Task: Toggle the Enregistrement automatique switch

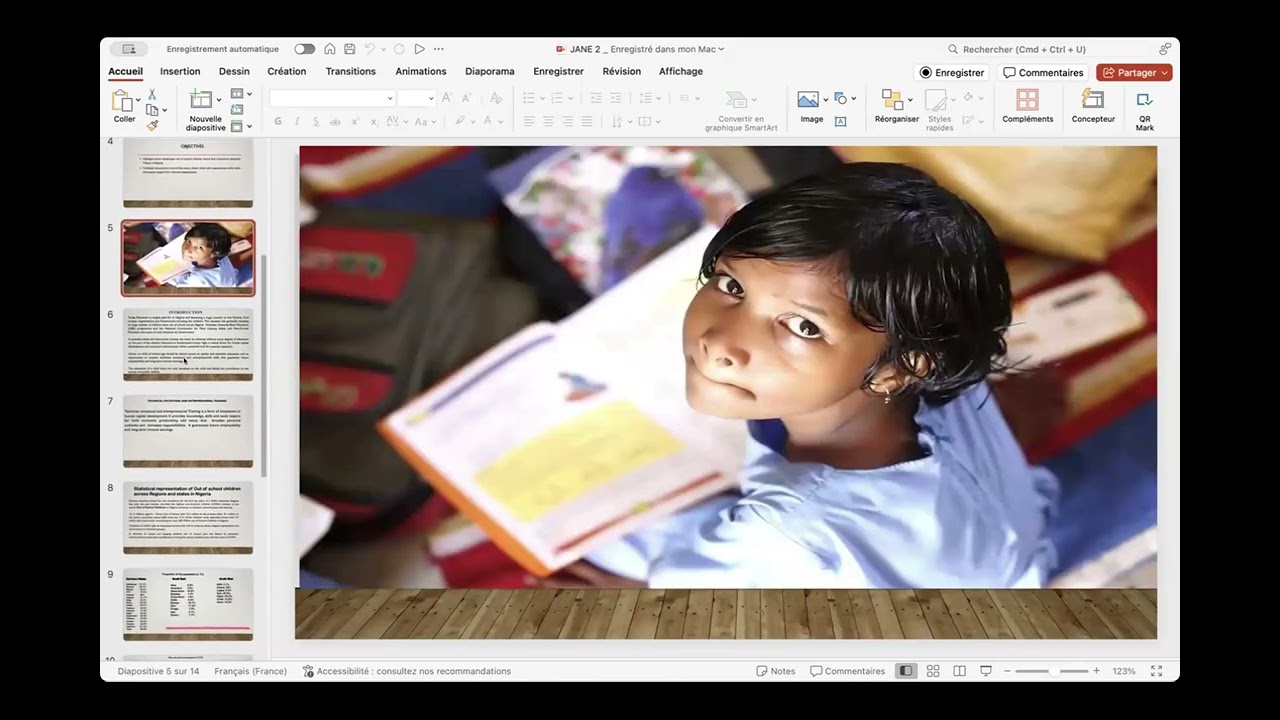Action: click(305, 49)
